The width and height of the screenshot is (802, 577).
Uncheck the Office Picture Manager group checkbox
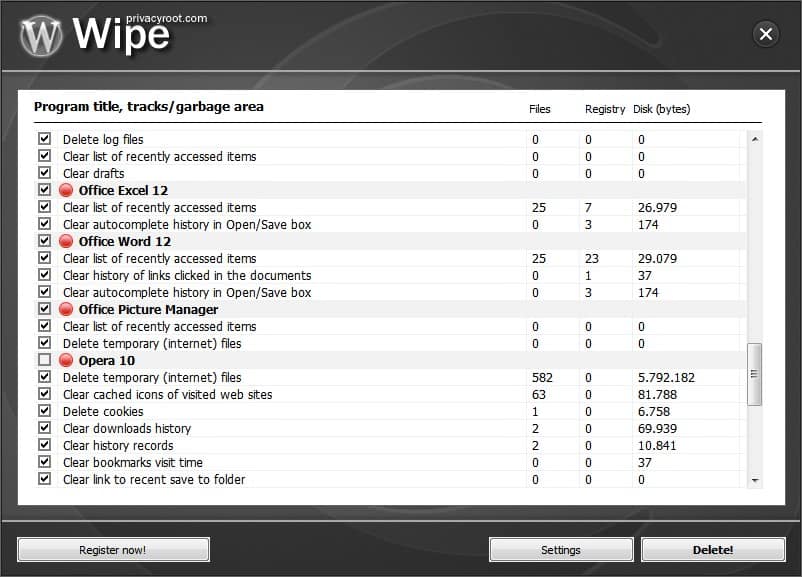(44, 308)
